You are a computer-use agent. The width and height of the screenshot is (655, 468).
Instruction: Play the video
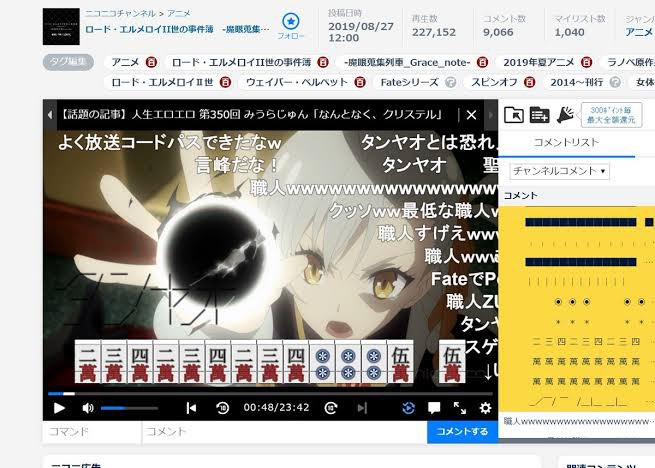click(x=59, y=408)
